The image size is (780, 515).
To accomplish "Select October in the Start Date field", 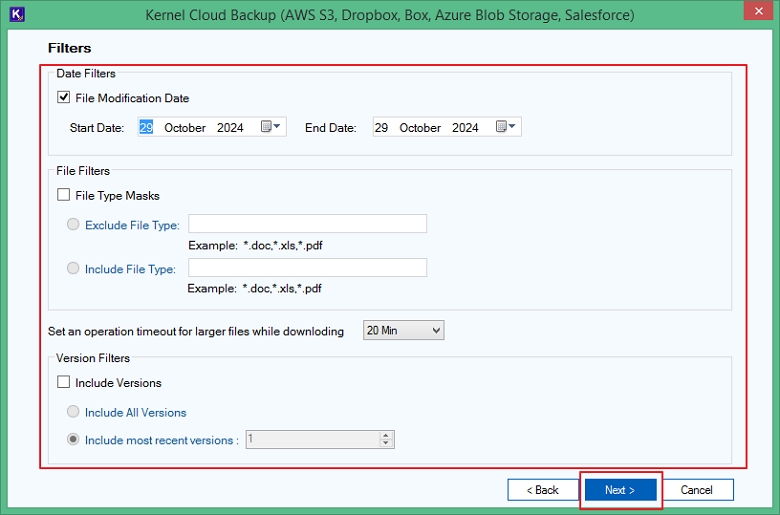I will coord(185,128).
